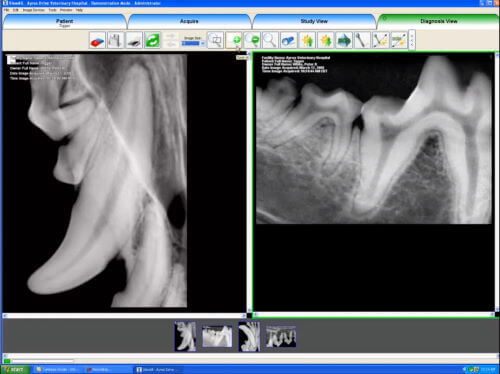
Task: Switch to the Study View tab
Action: [x=314, y=22]
